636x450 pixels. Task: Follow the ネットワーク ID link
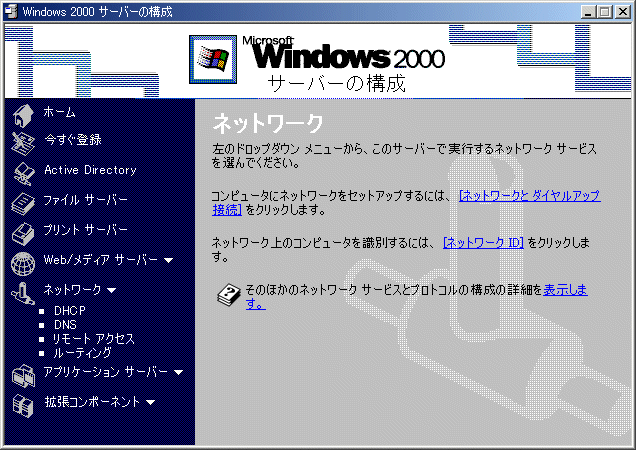point(483,243)
